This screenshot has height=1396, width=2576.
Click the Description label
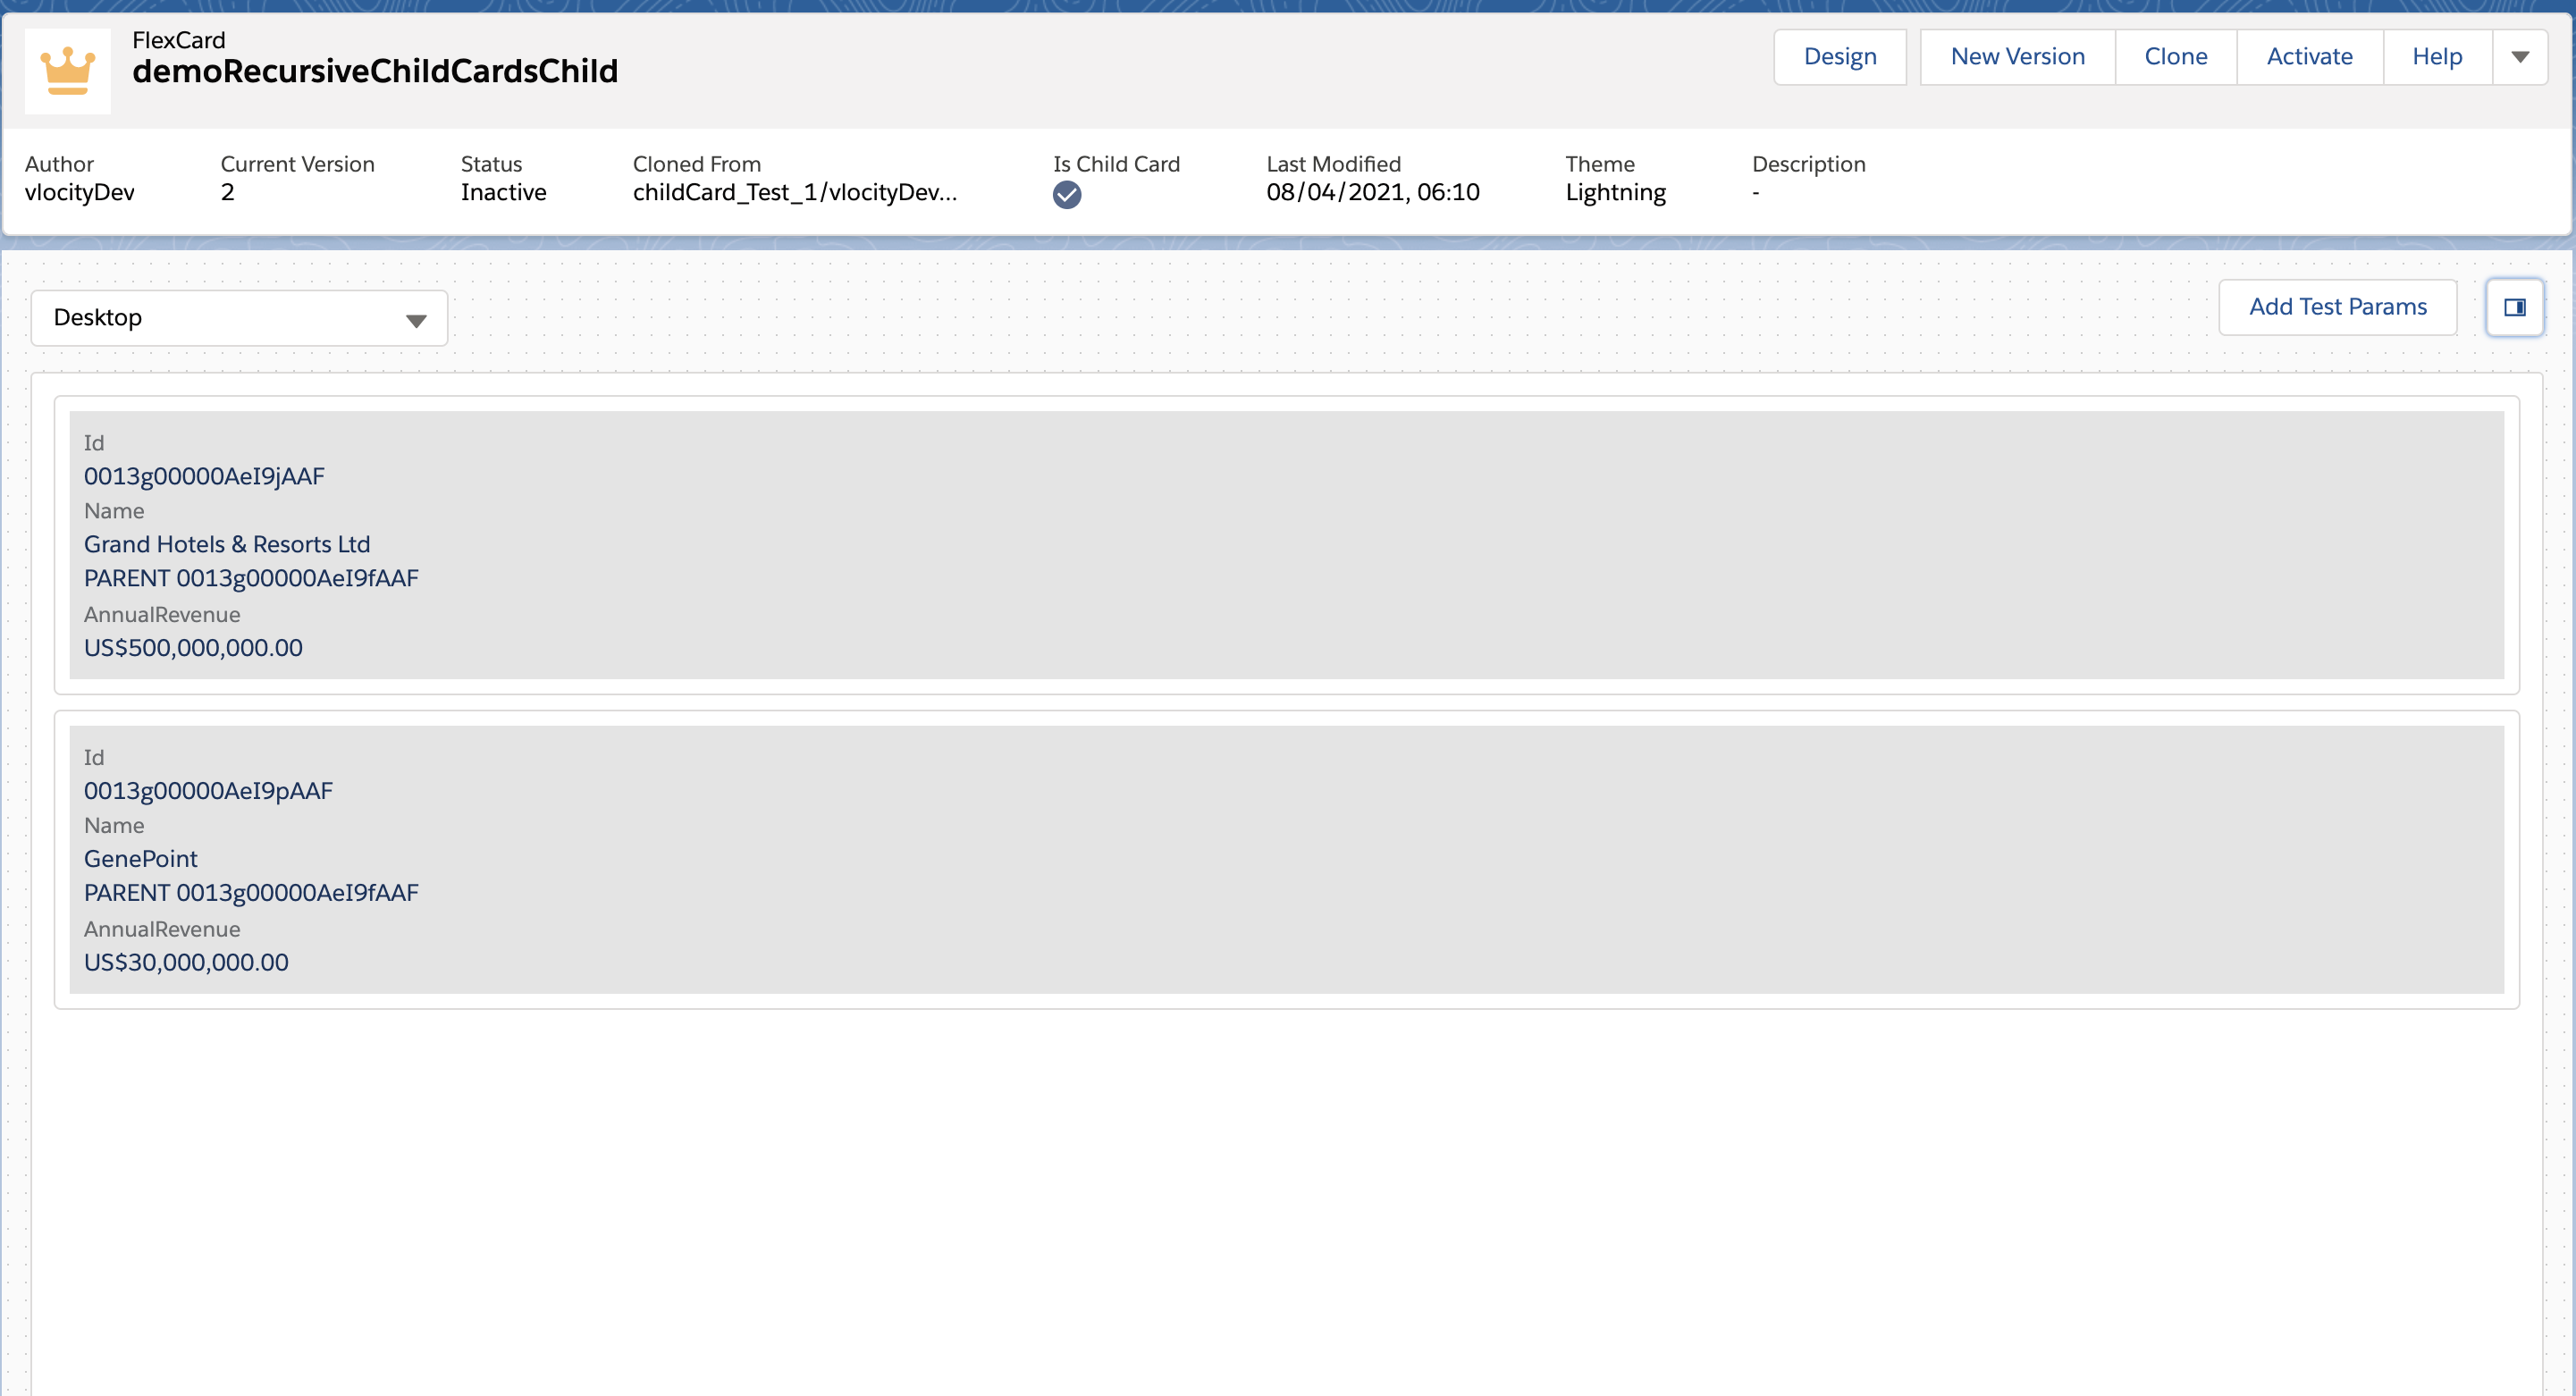click(1809, 164)
